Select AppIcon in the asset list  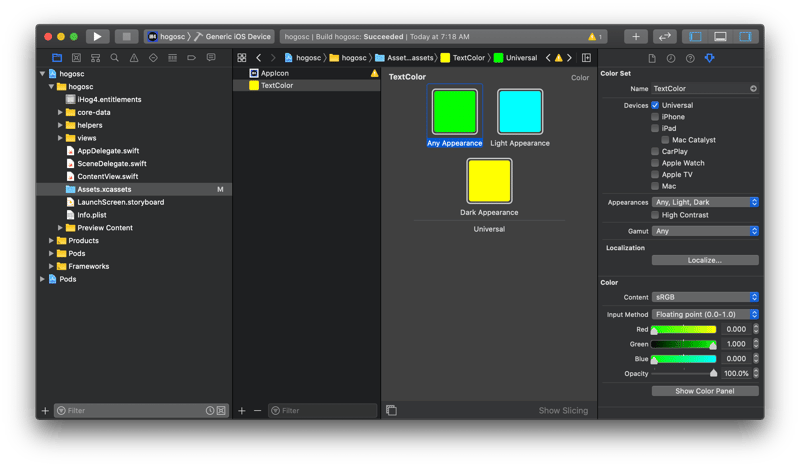pyautogui.click(x=274, y=73)
